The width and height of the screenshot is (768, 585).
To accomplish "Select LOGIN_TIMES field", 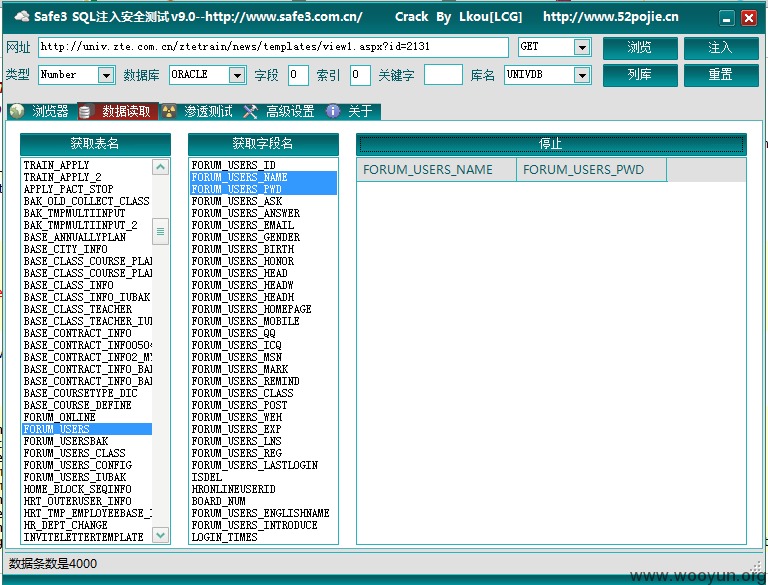I will coord(263,537).
